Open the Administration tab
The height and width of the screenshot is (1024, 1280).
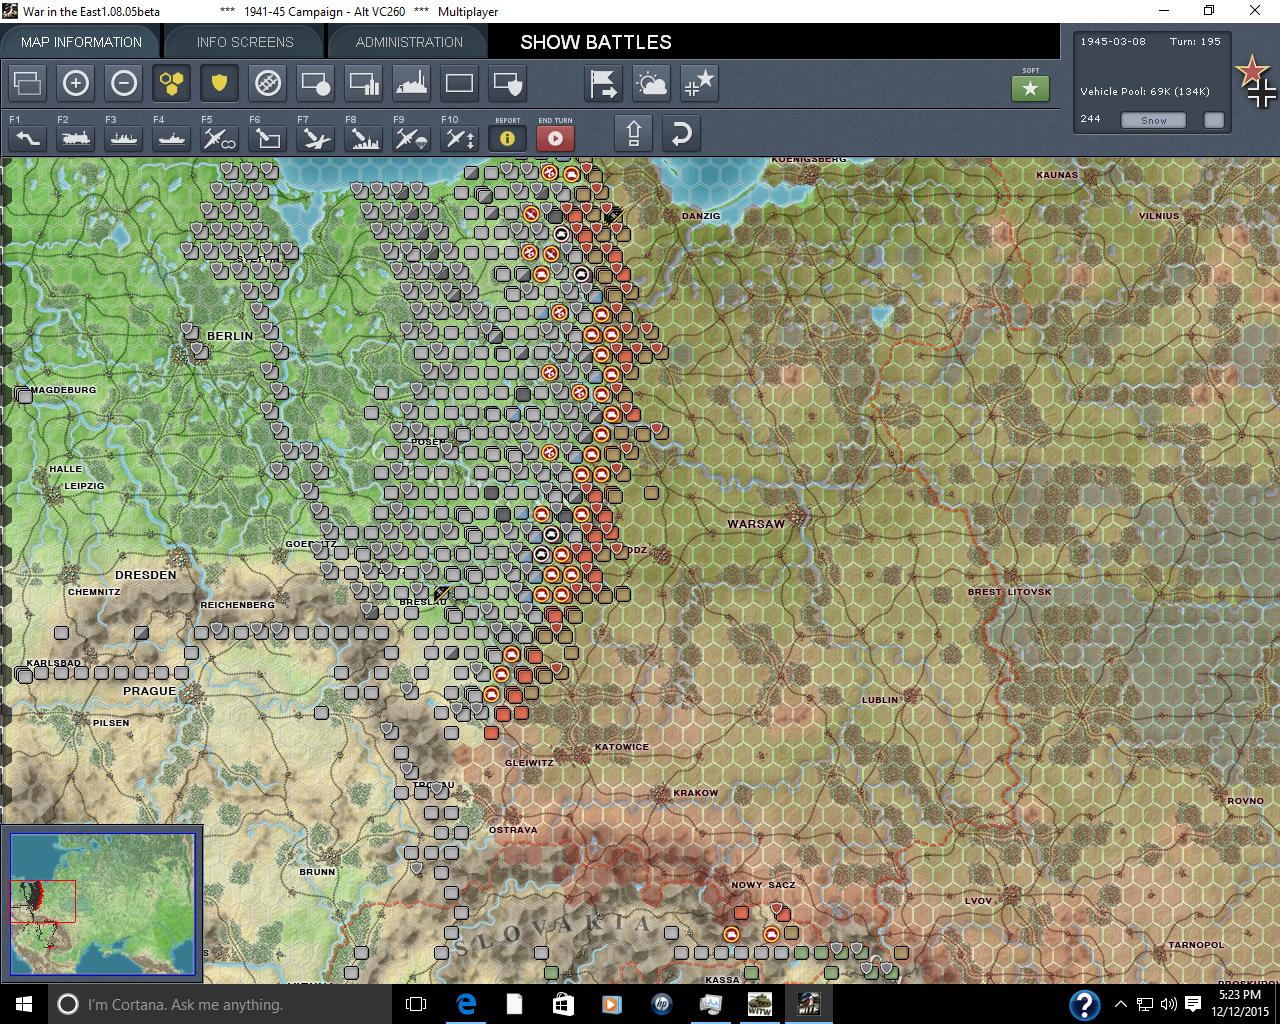(409, 42)
